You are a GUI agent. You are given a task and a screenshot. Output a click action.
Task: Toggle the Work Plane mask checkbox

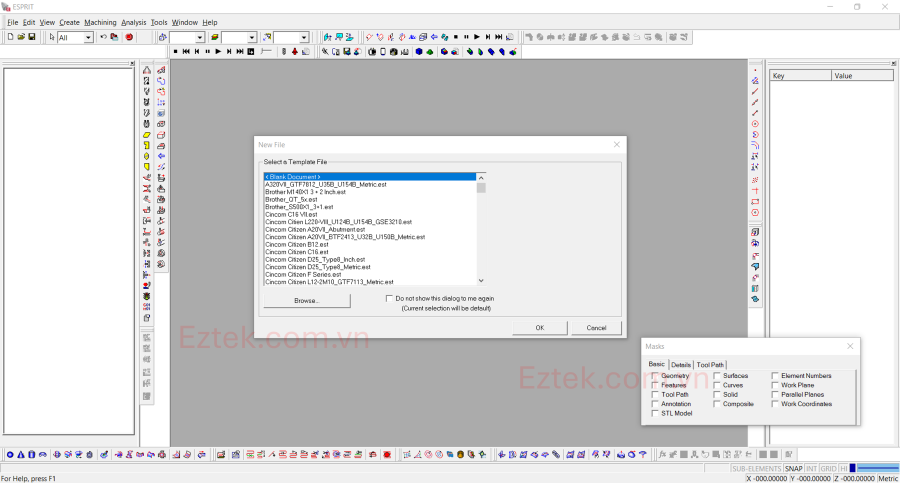775,385
